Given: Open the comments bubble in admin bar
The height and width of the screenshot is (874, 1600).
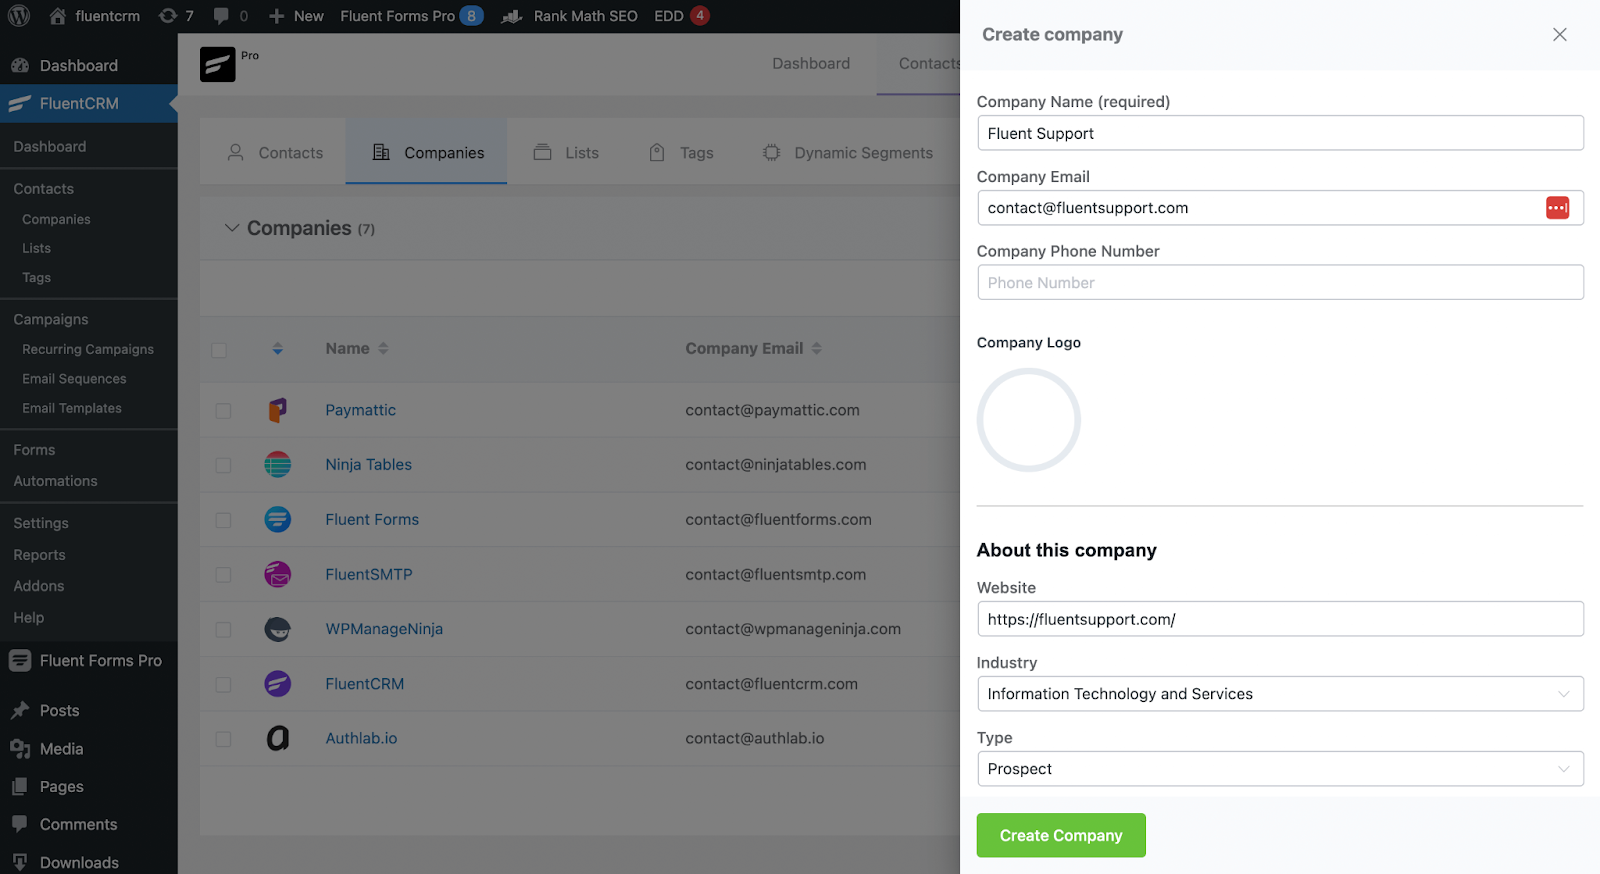Looking at the screenshot, I should coord(221,16).
